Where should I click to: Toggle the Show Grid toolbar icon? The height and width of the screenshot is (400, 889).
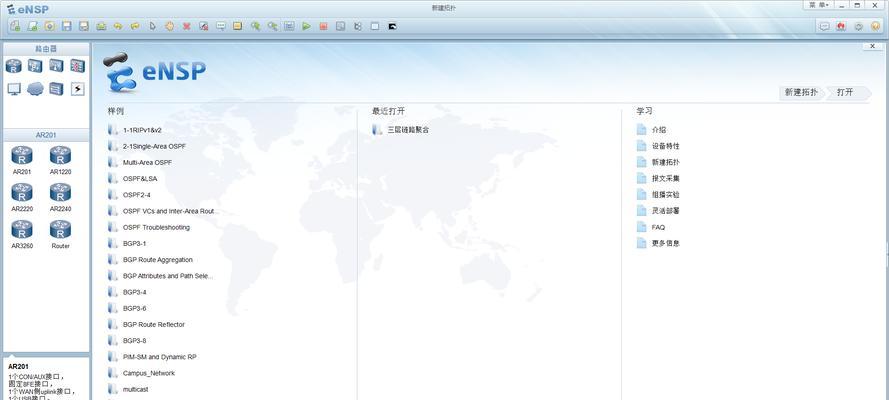pyautogui.click(x=375, y=26)
